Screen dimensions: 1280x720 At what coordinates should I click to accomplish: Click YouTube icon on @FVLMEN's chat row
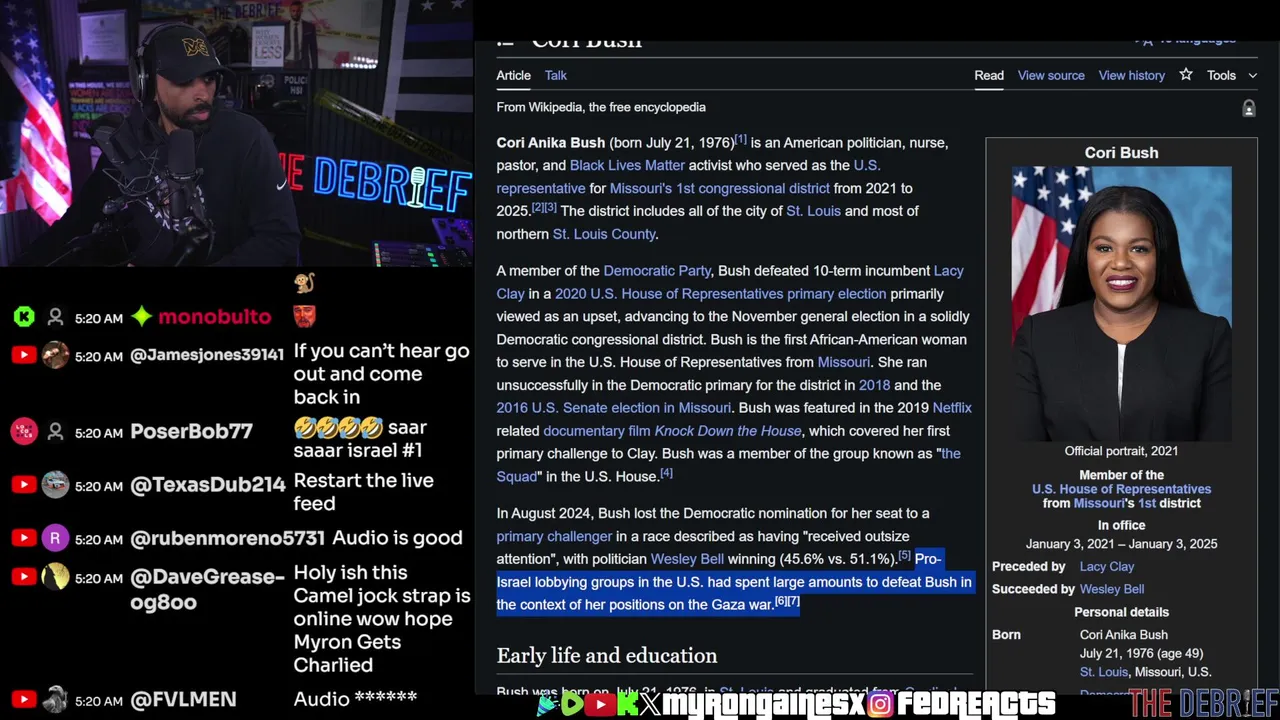[24, 699]
